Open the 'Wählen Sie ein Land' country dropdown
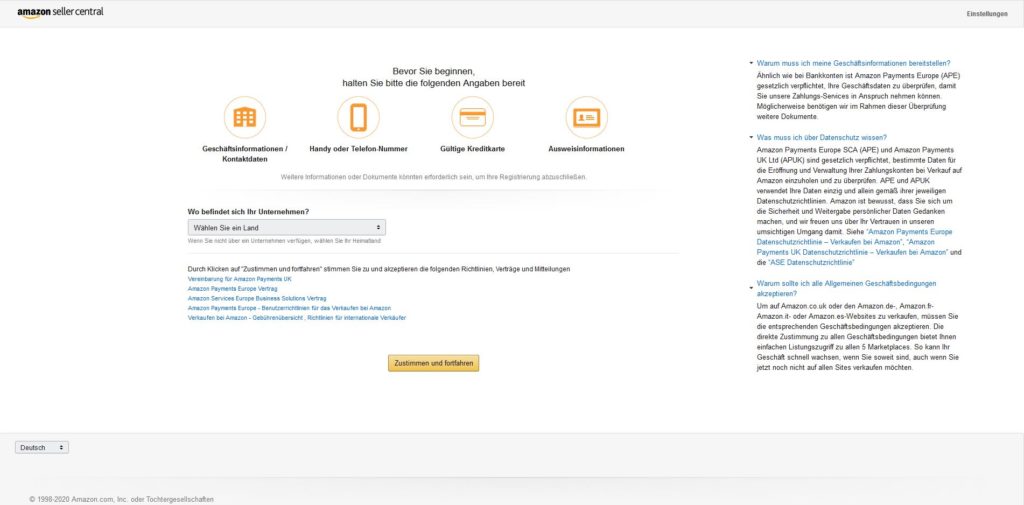This screenshot has width=1024, height=505. coord(287,227)
